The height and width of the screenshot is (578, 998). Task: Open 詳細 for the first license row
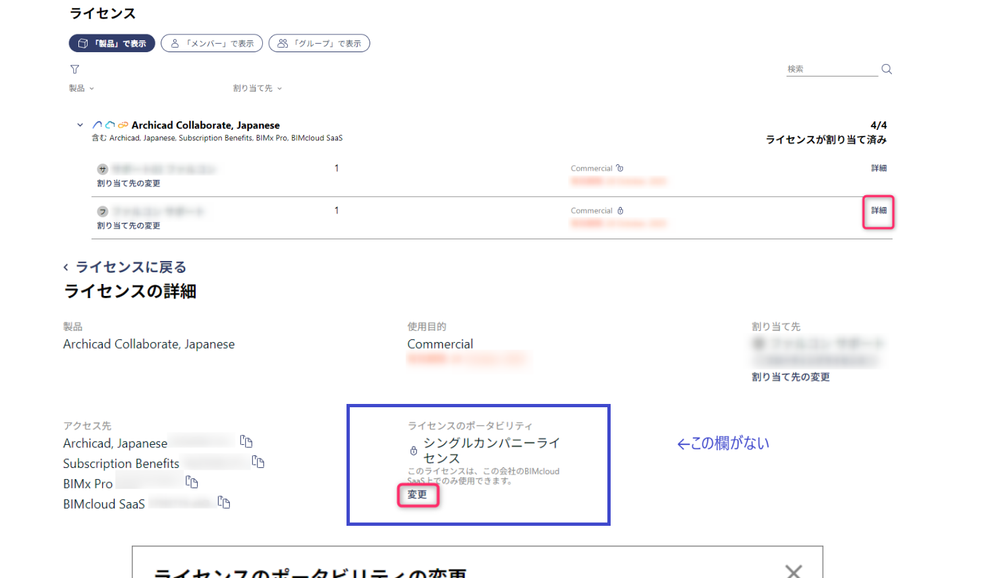point(879,168)
